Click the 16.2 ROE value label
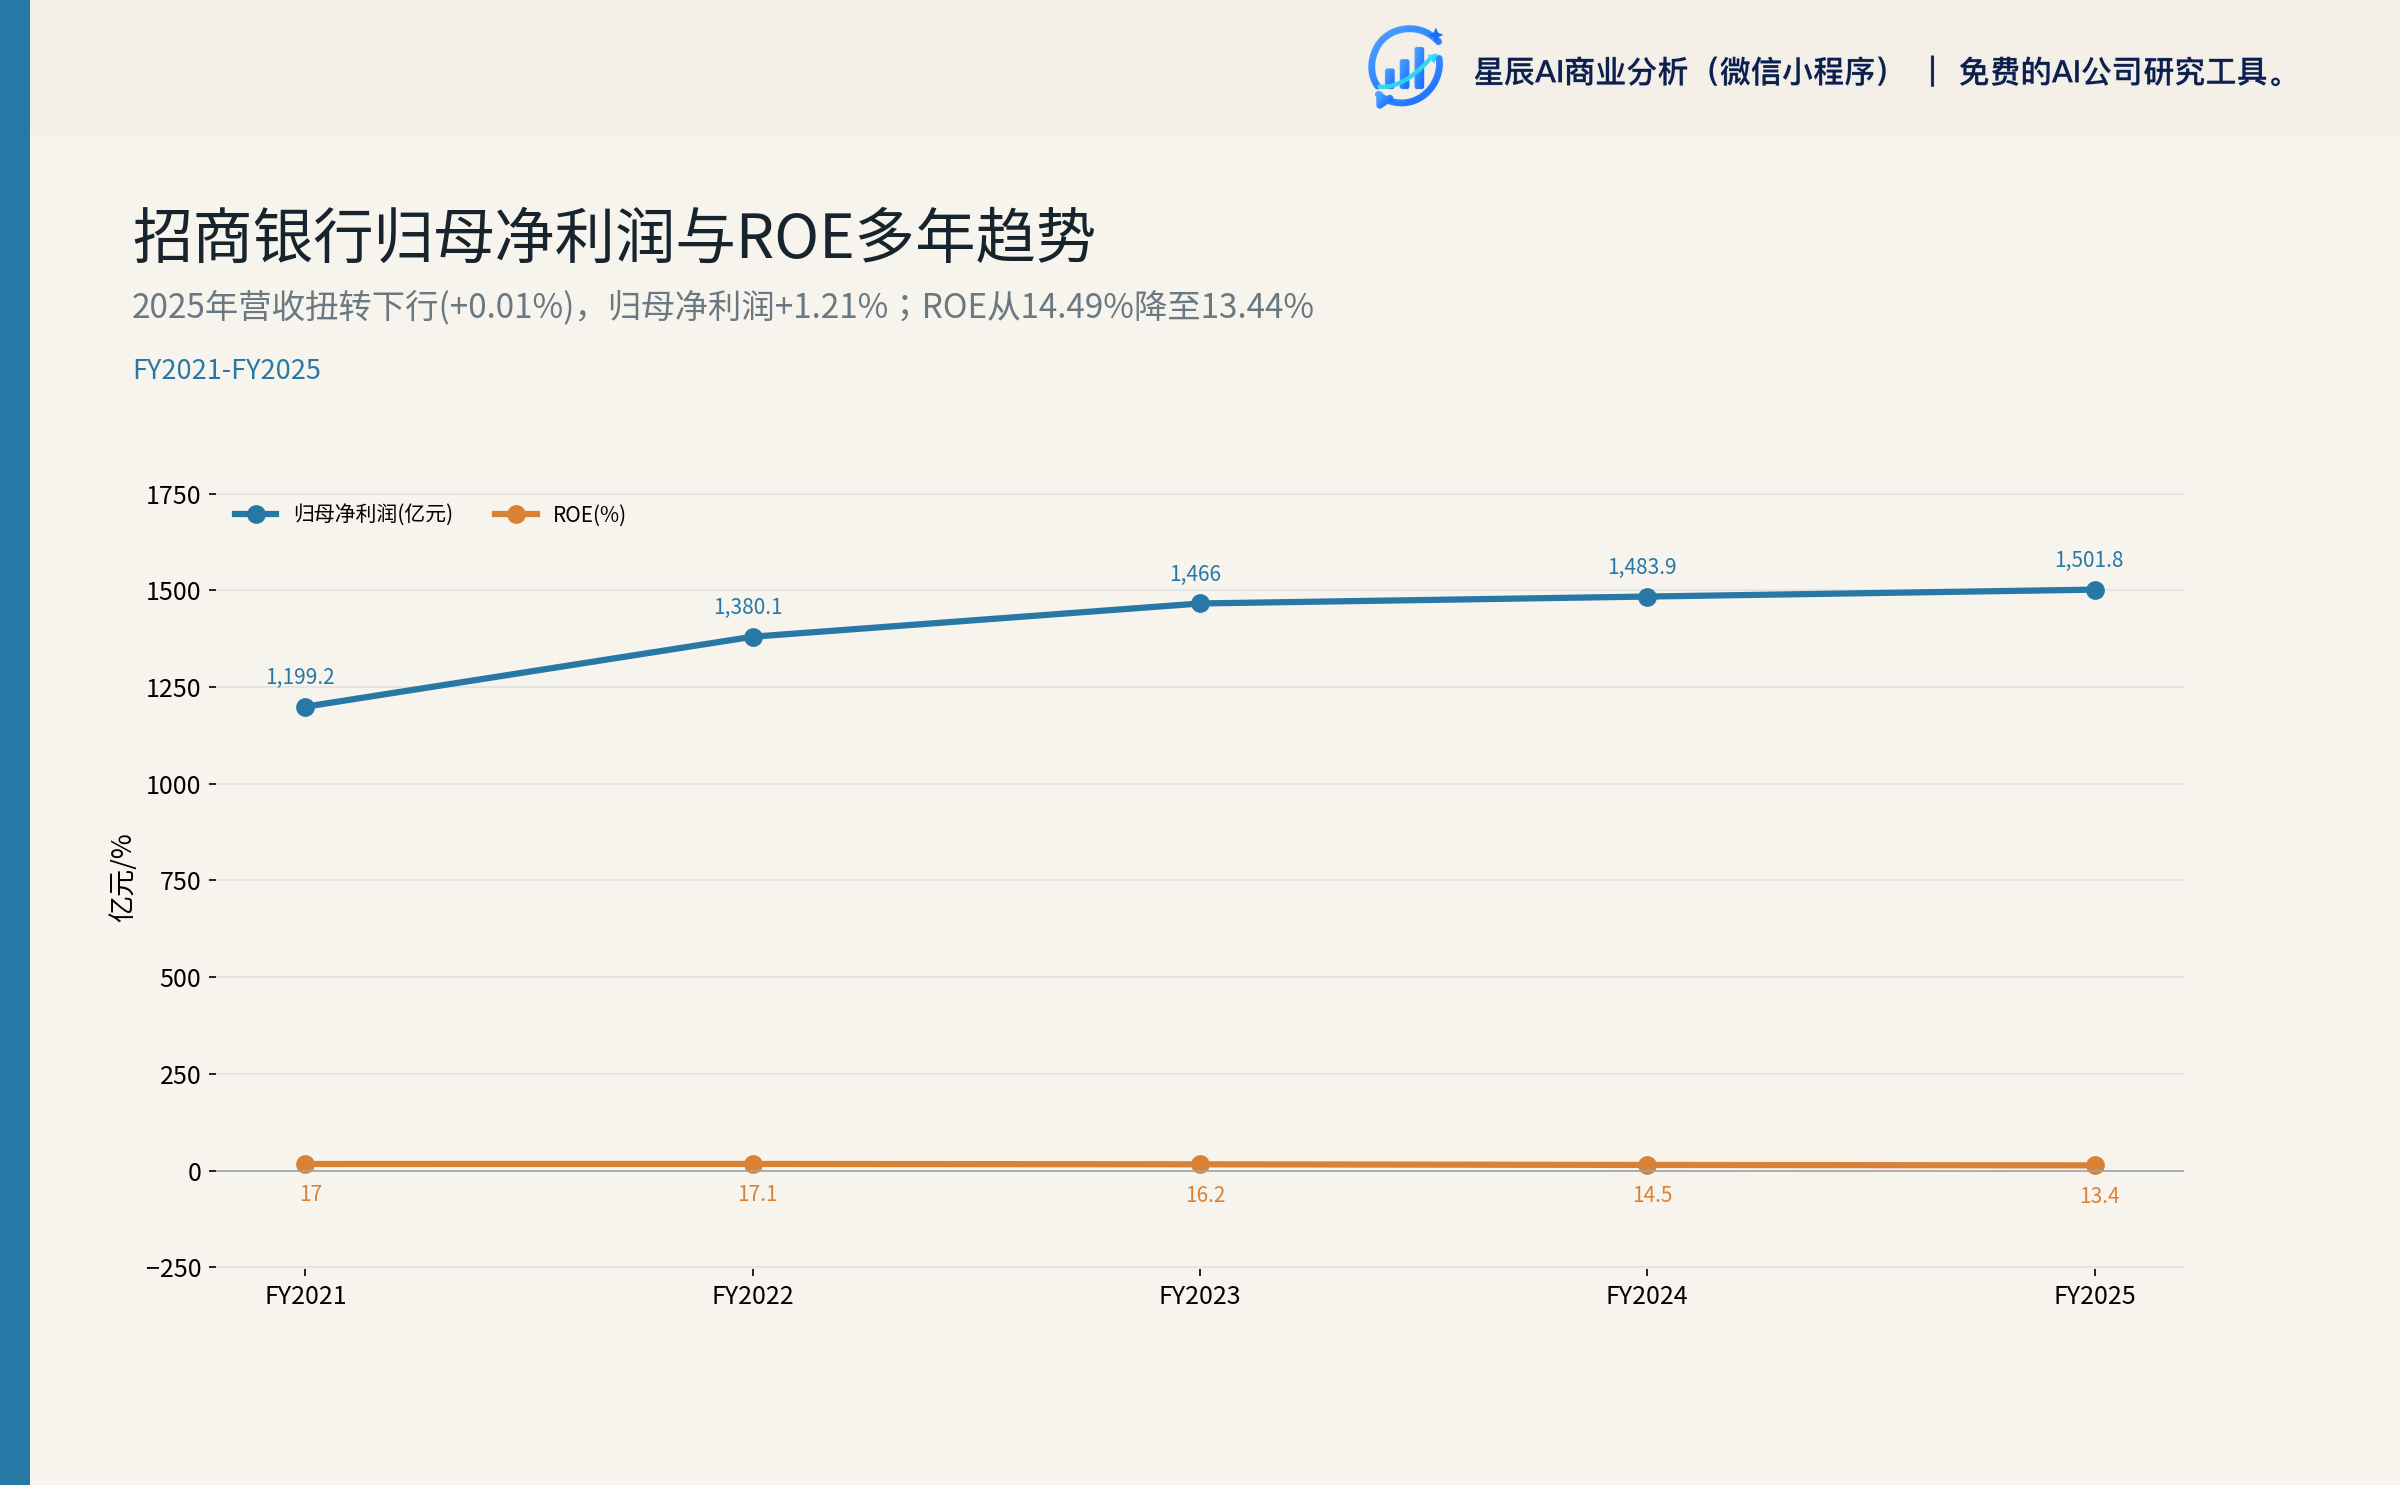2400x1485 pixels. click(1205, 1195)
